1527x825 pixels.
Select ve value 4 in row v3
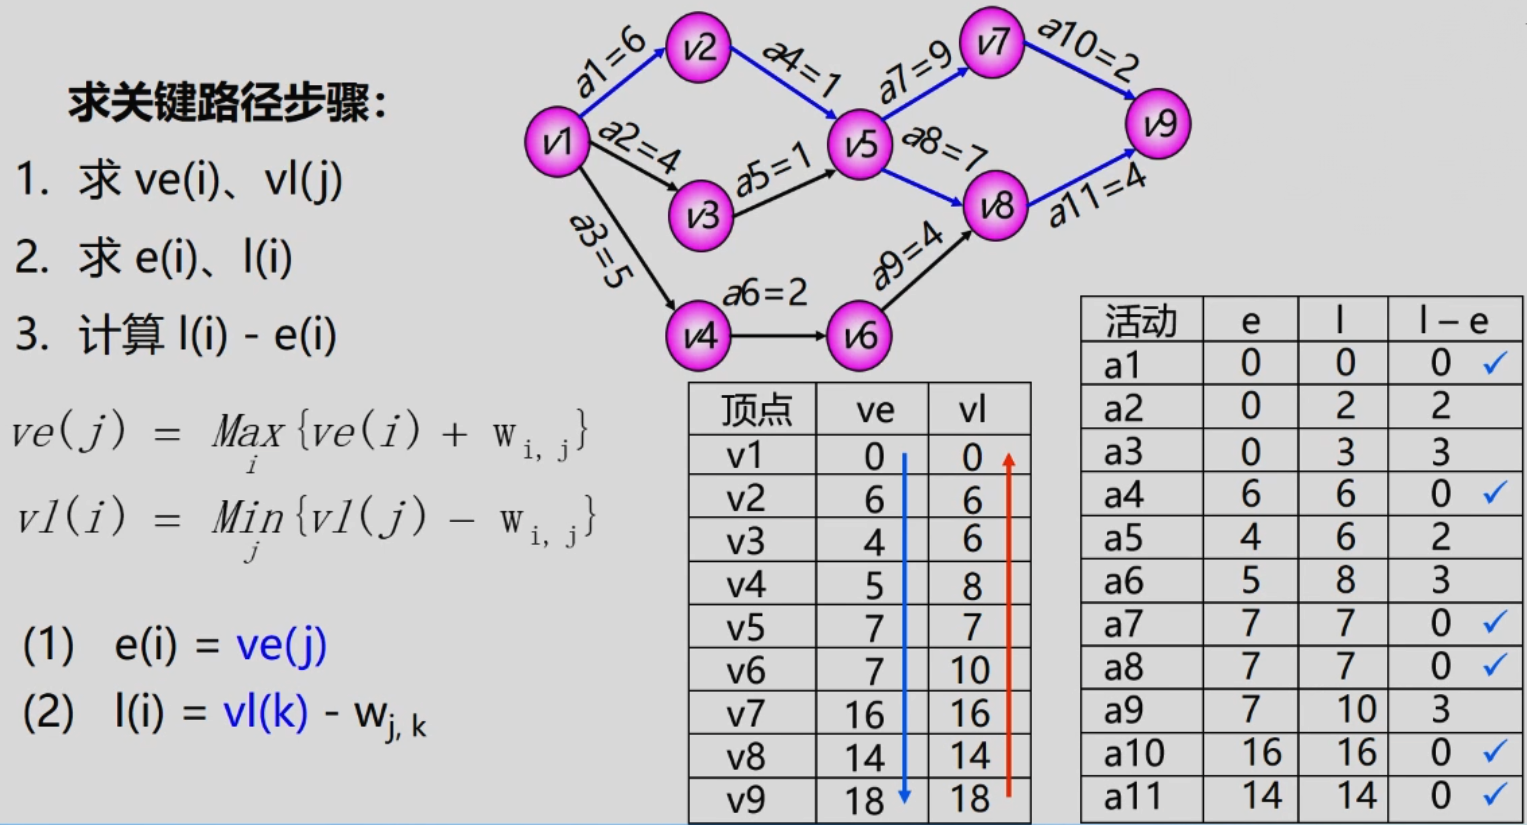pos(874,542)
